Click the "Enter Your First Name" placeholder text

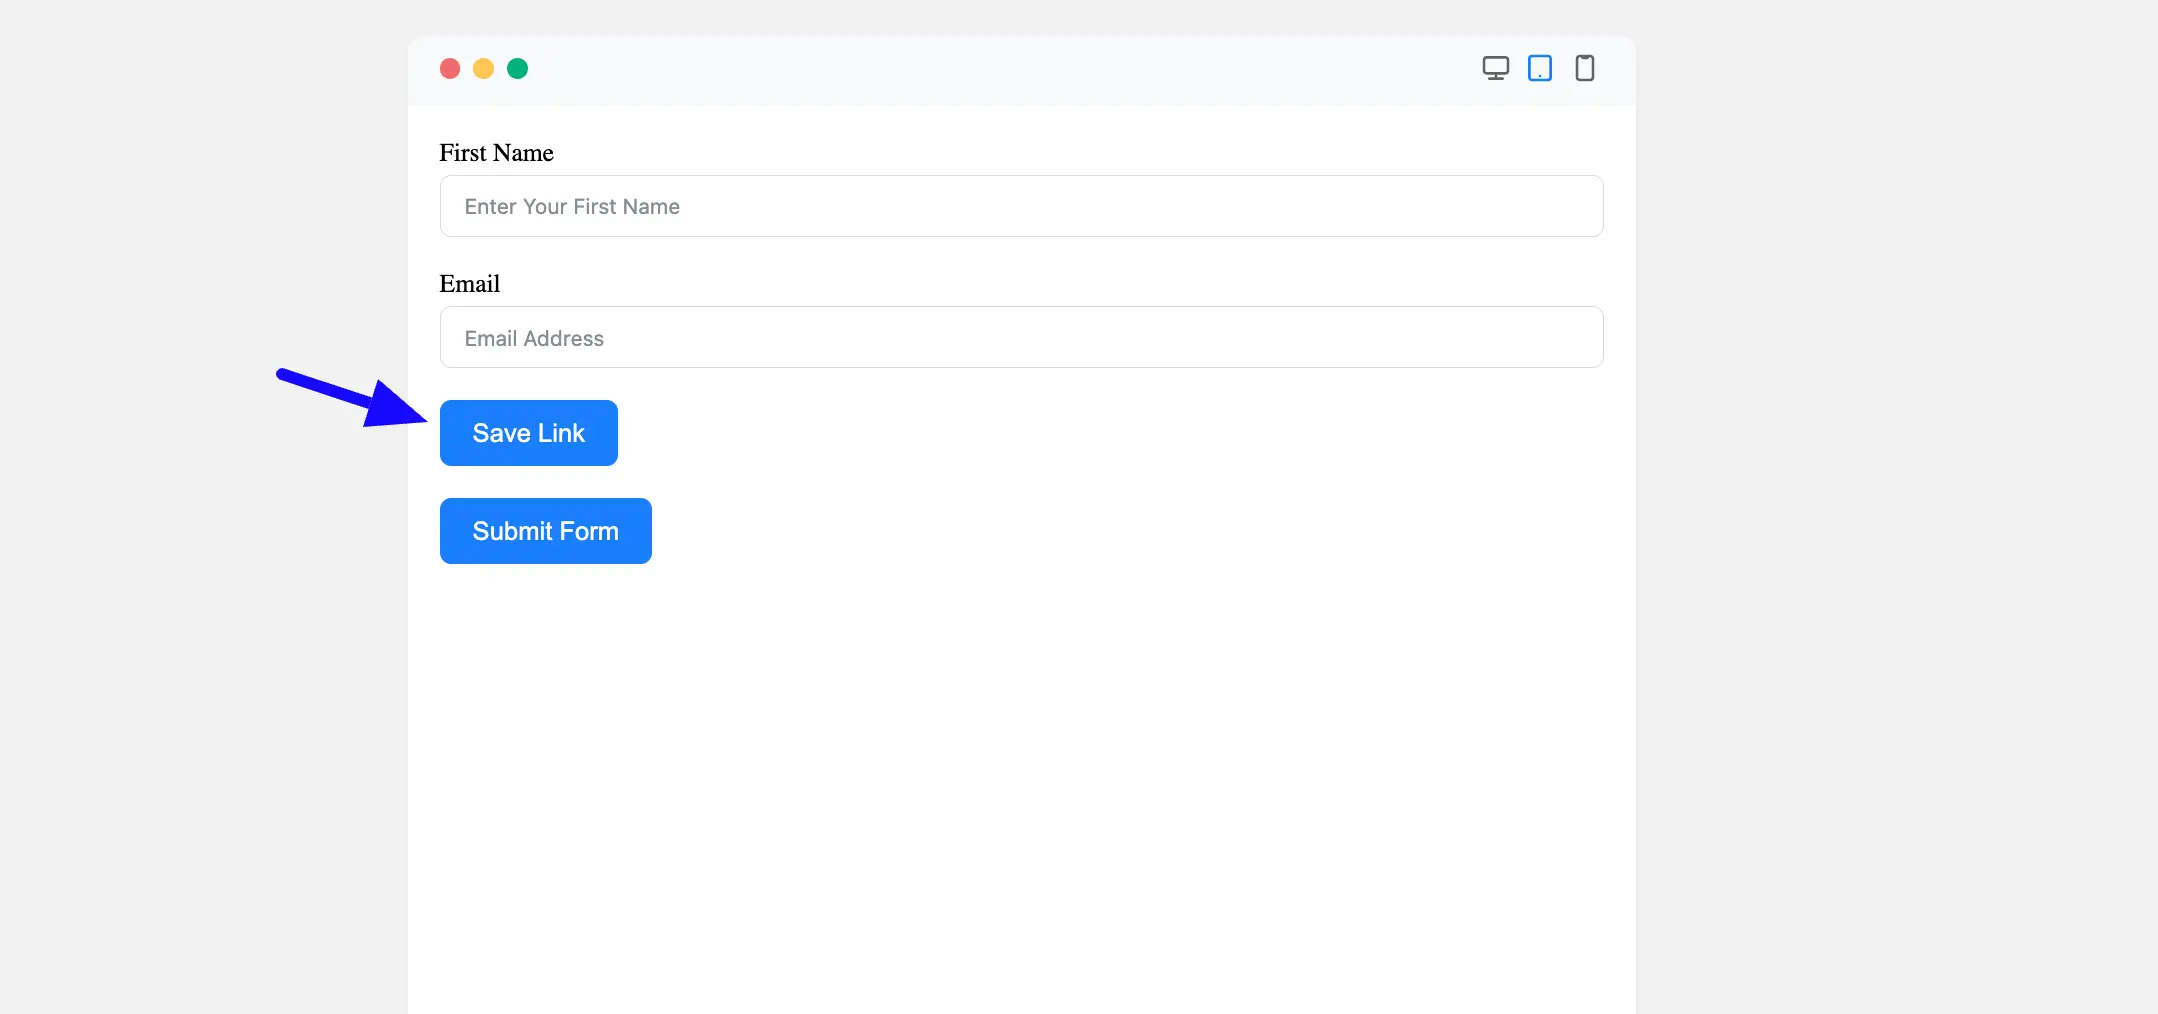pyautogui.click(x=572, y=207)
